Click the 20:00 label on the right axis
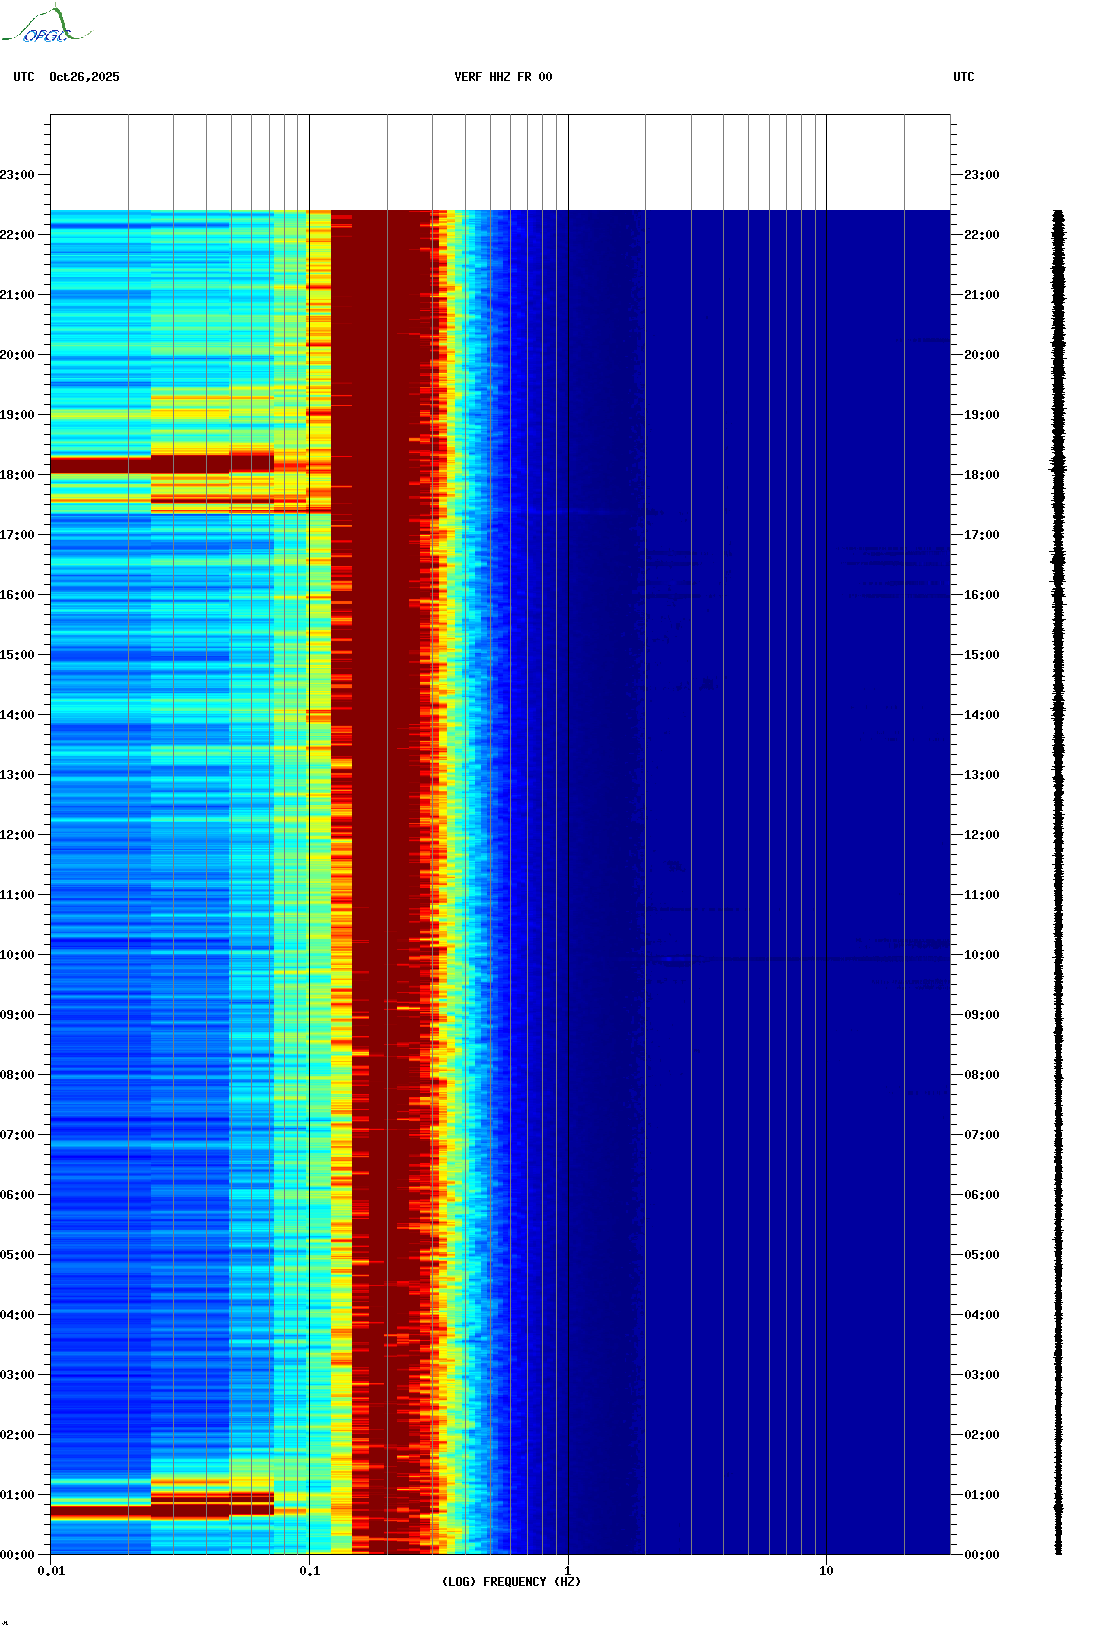The width and height of the screenshot is (1102, 1634). tap(982, 355)
